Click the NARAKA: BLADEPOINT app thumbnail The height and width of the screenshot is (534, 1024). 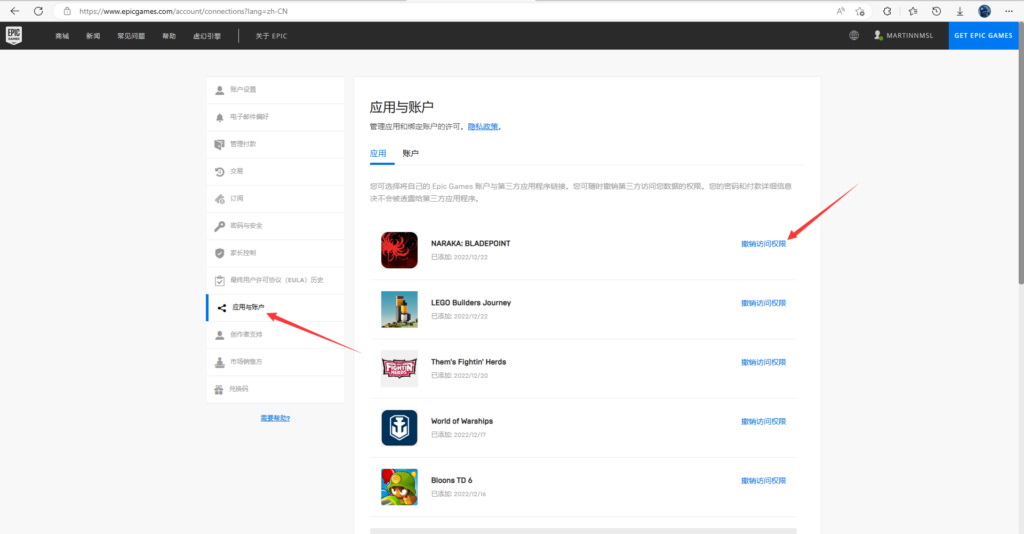tap(399, 250)
